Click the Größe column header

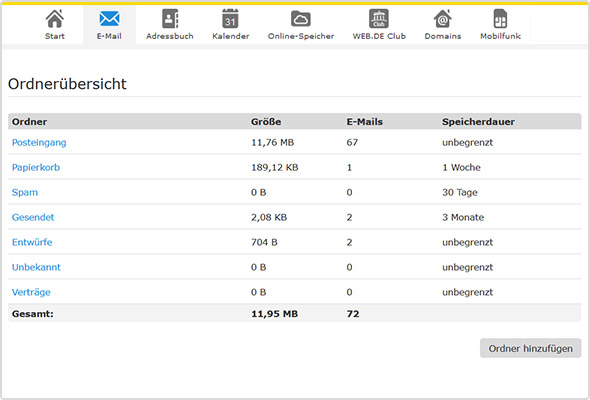[266, 122]
